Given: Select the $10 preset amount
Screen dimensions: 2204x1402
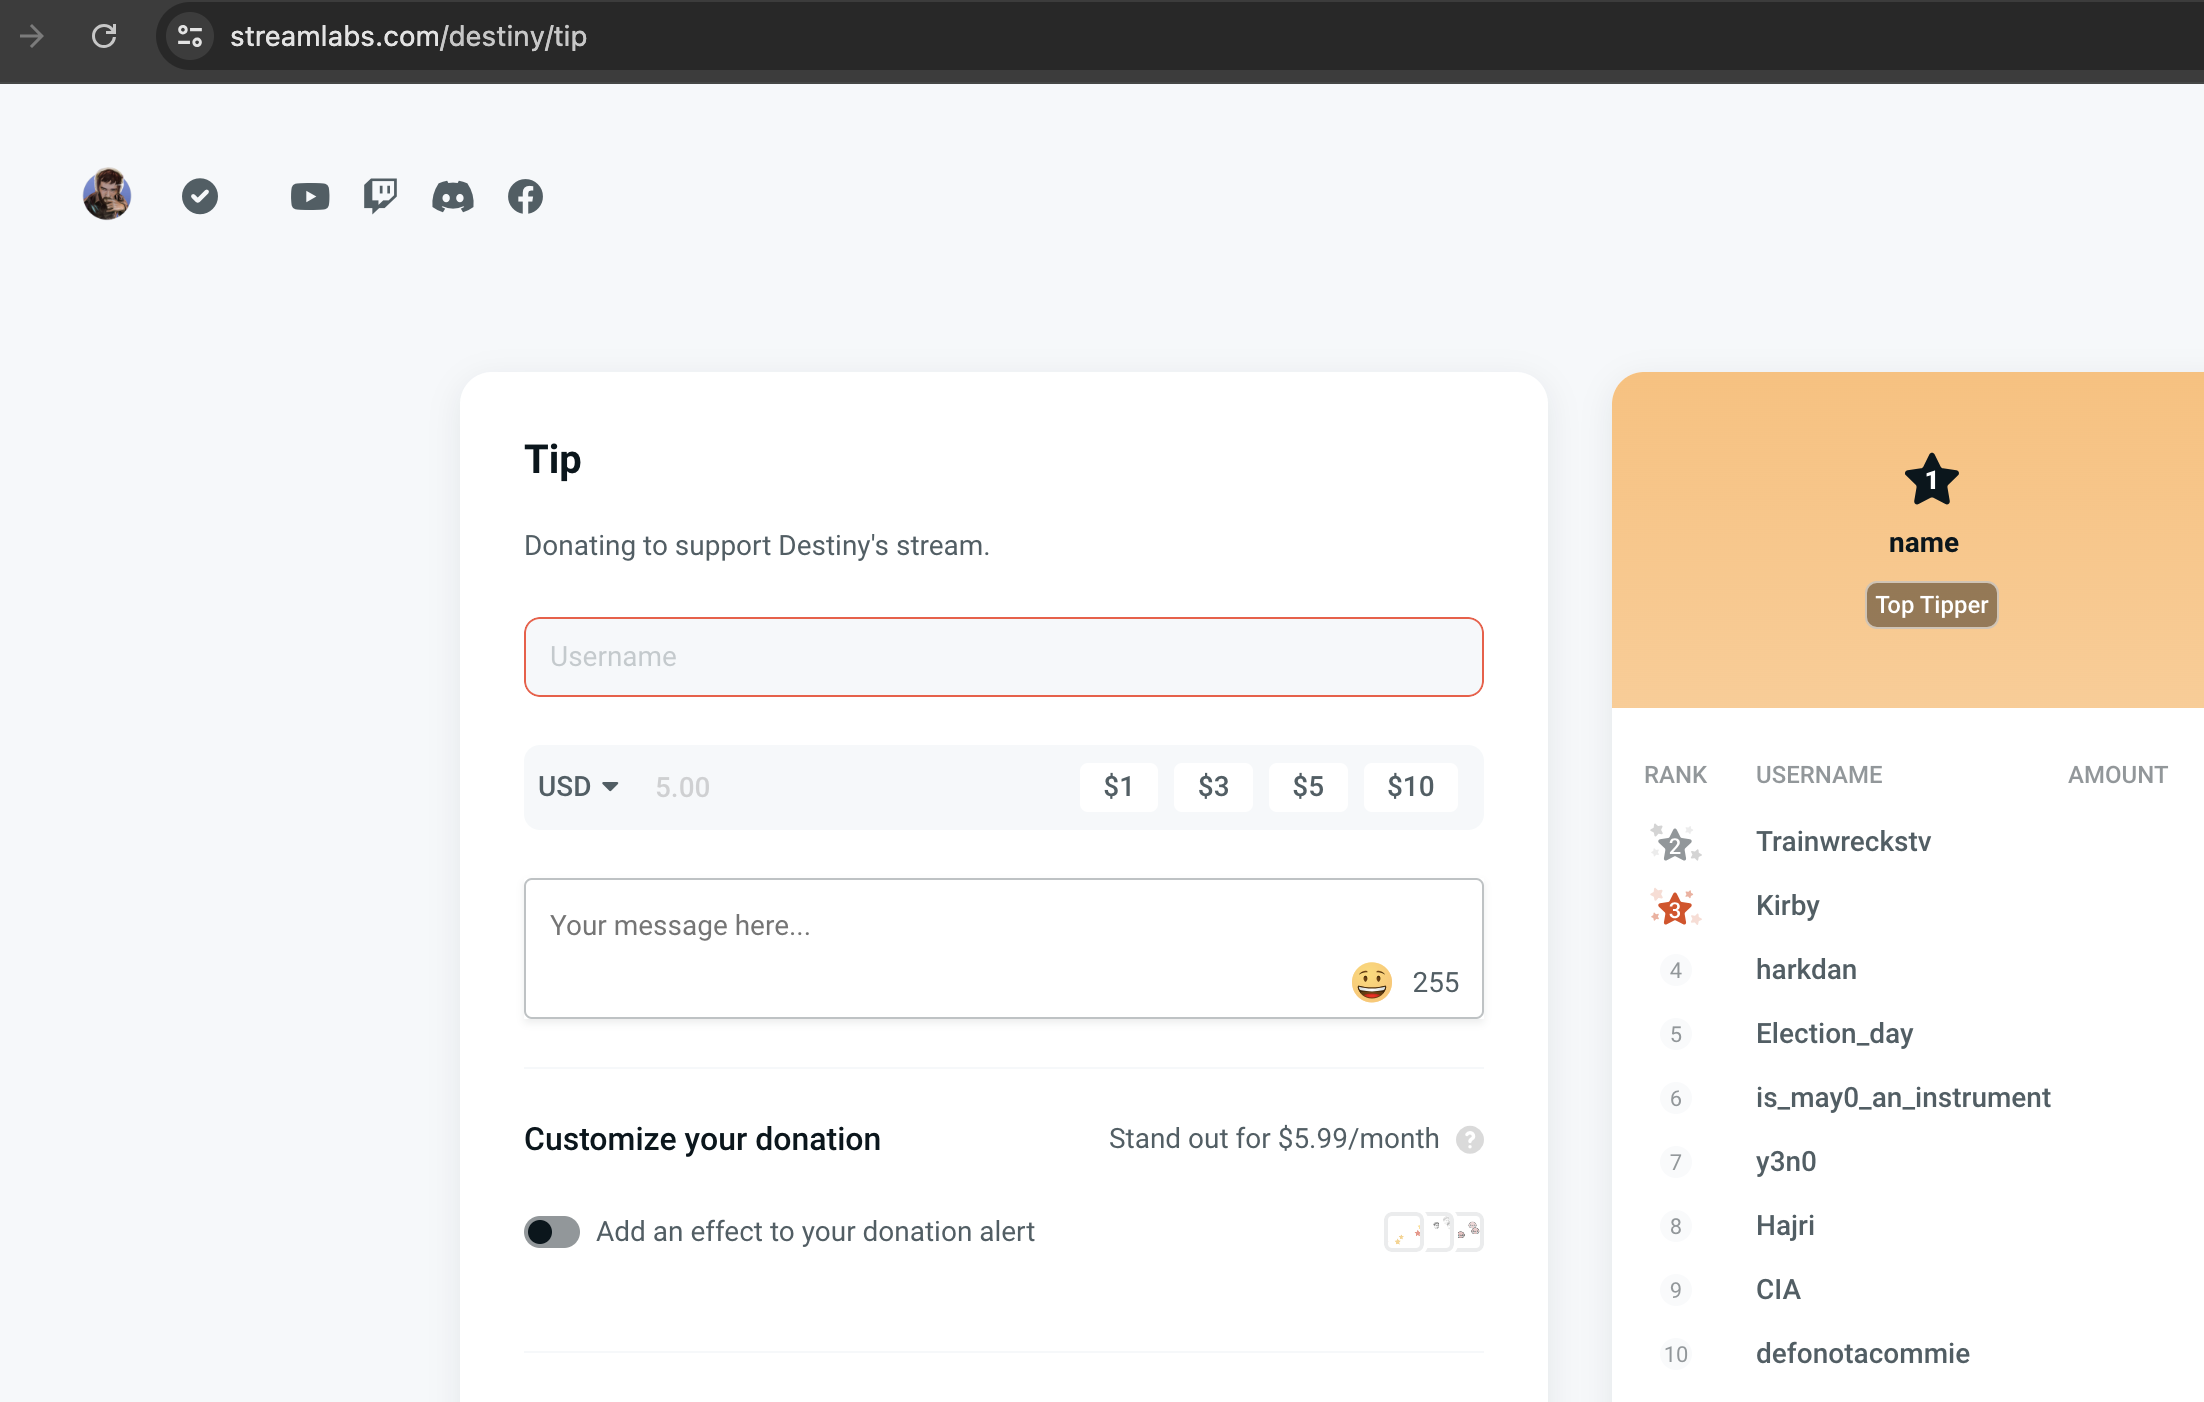Looking at the screenshot, I should (1411, 787).
